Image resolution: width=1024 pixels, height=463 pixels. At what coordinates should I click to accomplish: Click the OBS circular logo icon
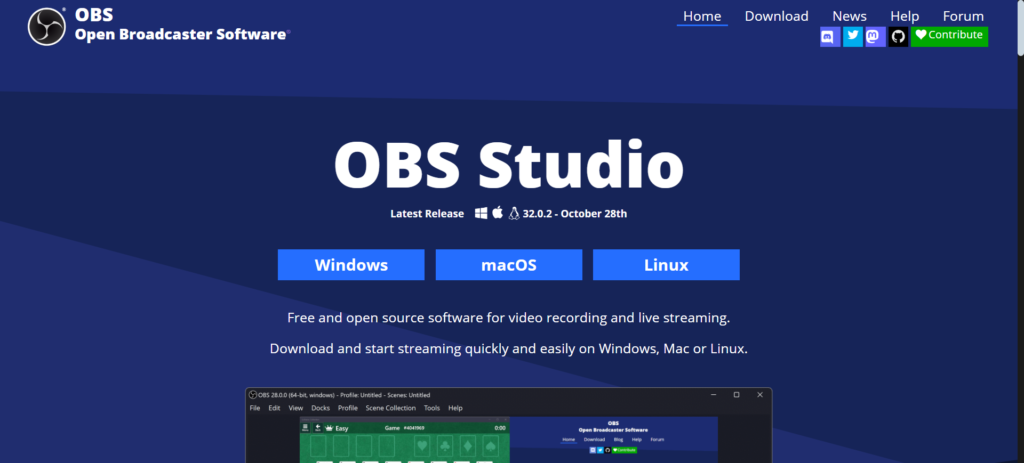[x=45, y=26]
